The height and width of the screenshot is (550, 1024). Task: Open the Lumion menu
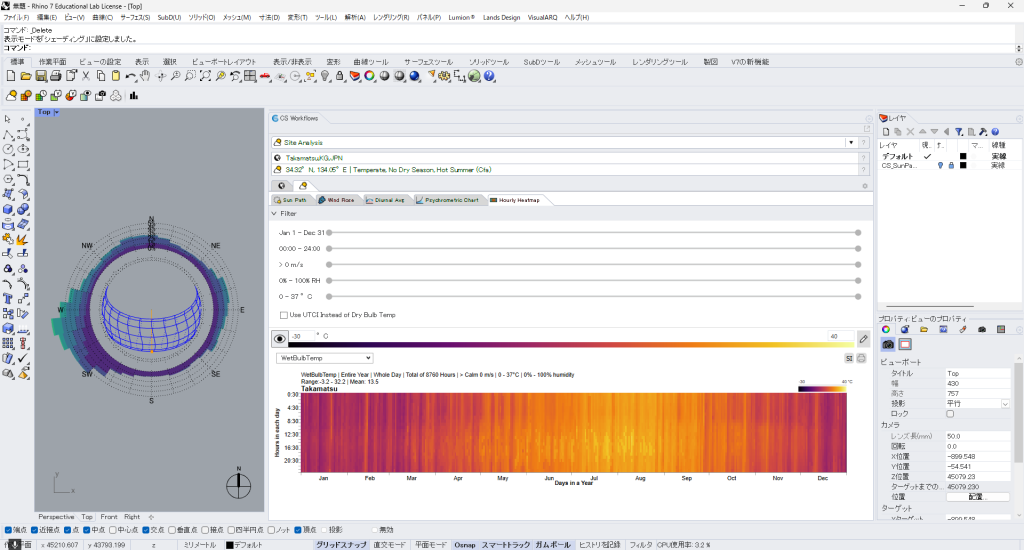tap(459, 18)
